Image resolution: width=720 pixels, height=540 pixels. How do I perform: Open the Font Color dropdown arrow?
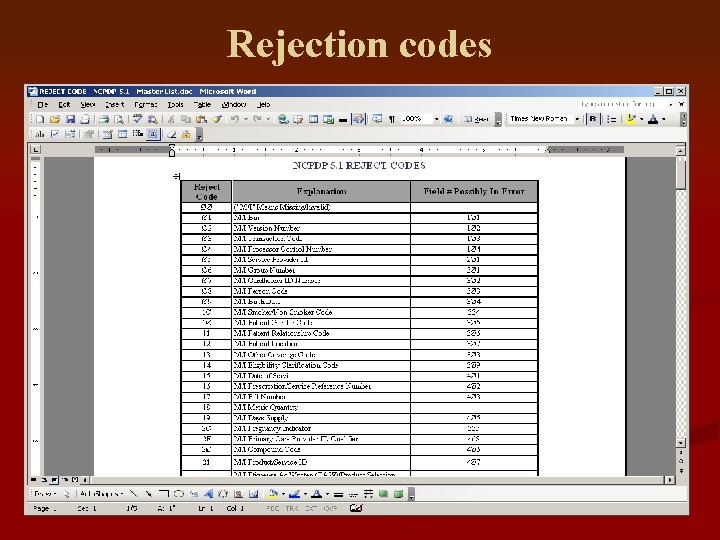click(664, 119)
